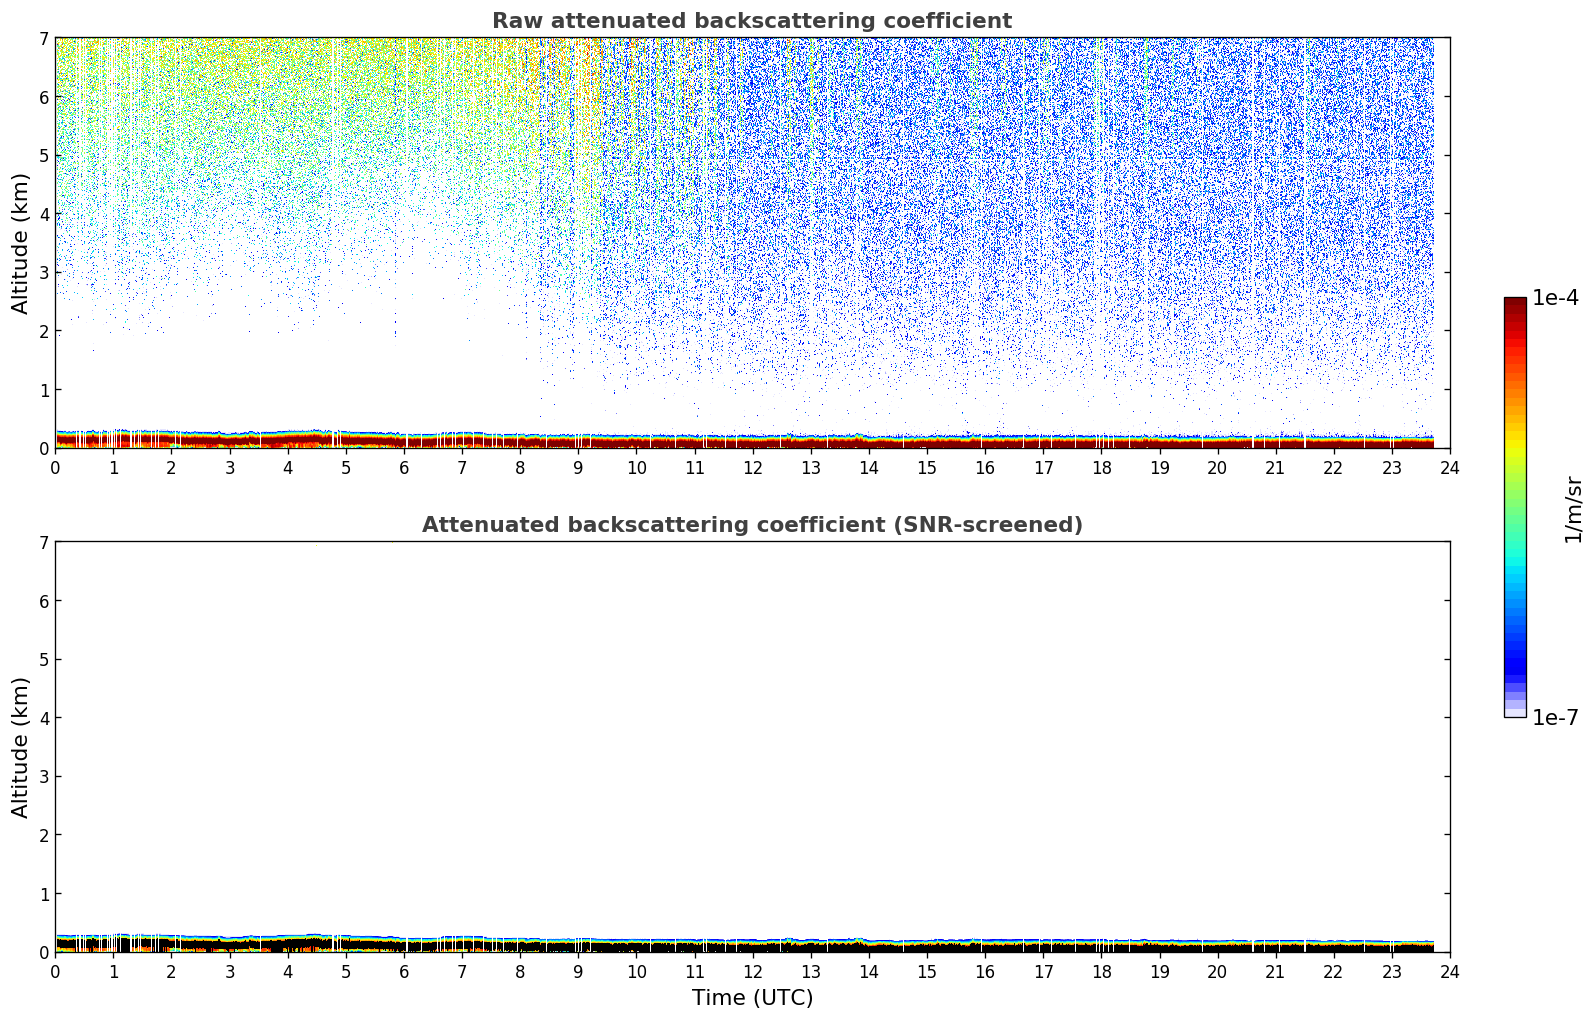This screenshot has height=1020, width=1595.
Task: Click the "18" hour tick label under the SNR-screened plot
Action: 1101,972
